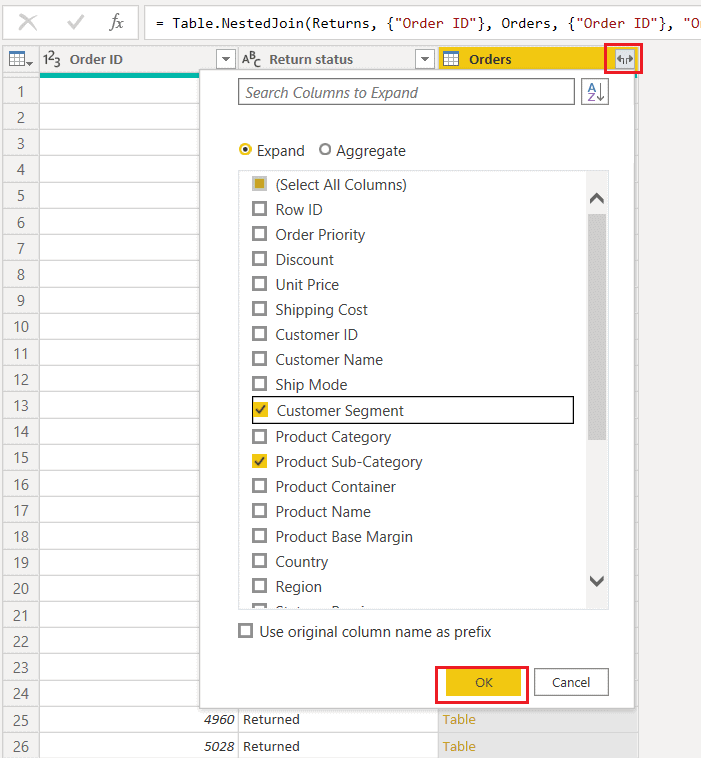This screenshot has width=701, height=758.
Task: Check the Ship Mode checkbox
Action: [260, 384]
